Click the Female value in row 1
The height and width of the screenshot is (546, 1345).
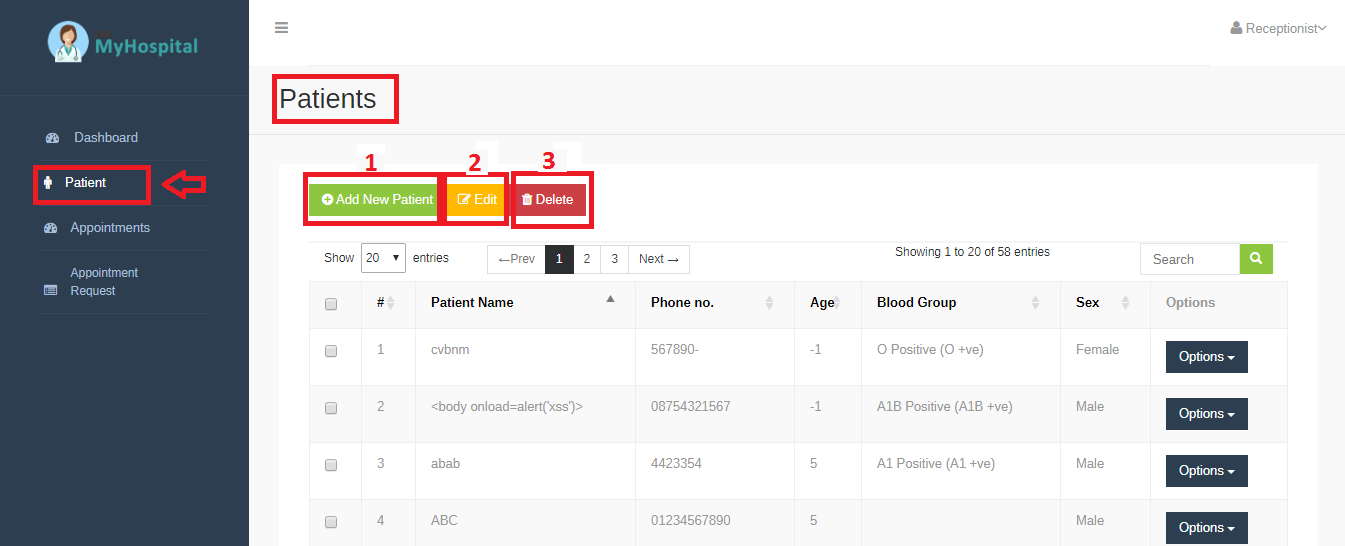tap(1098, 349)
